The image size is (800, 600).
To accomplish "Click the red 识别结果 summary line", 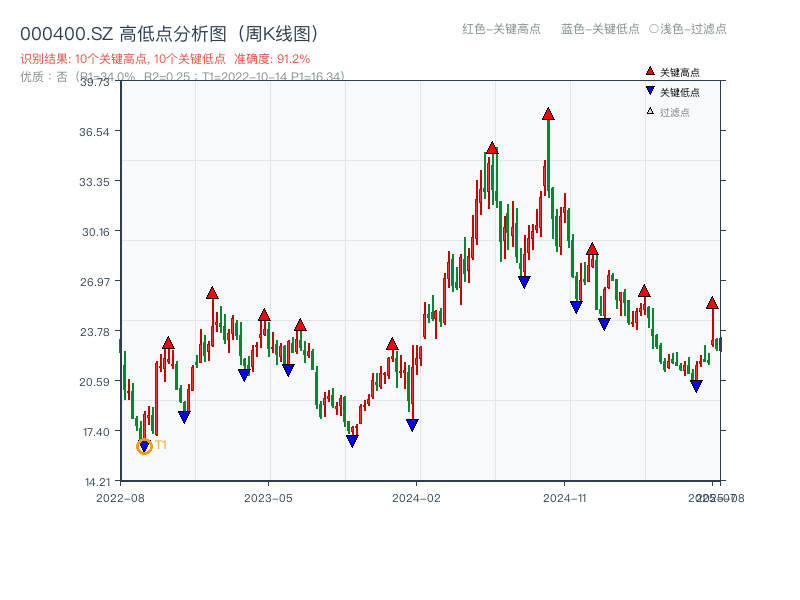I will 165,59.
